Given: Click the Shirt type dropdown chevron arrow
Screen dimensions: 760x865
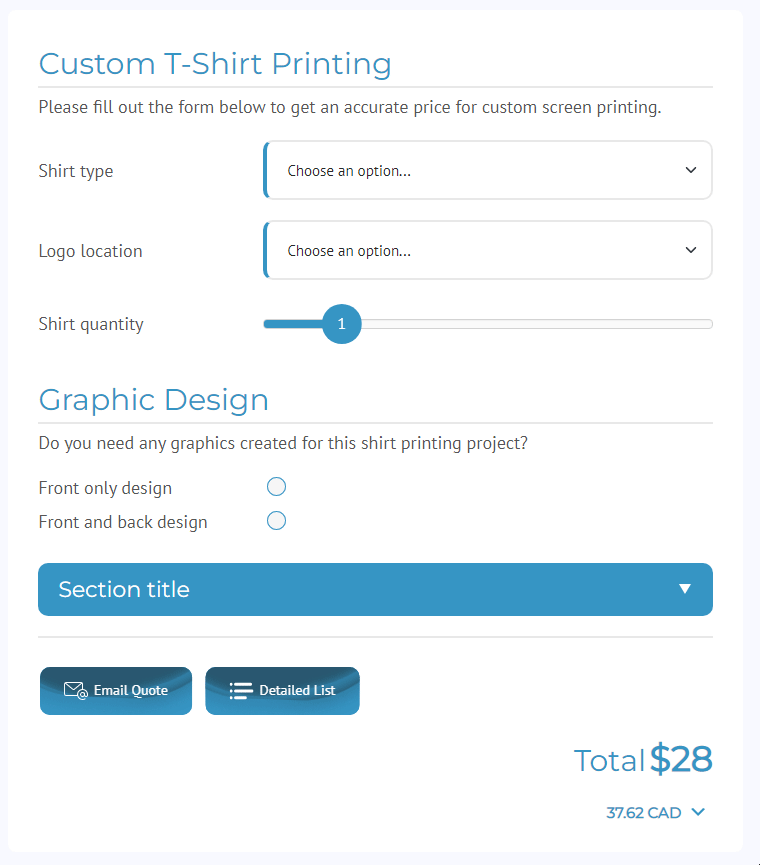Looking at the screenshot, I should (x=691, y=170).
